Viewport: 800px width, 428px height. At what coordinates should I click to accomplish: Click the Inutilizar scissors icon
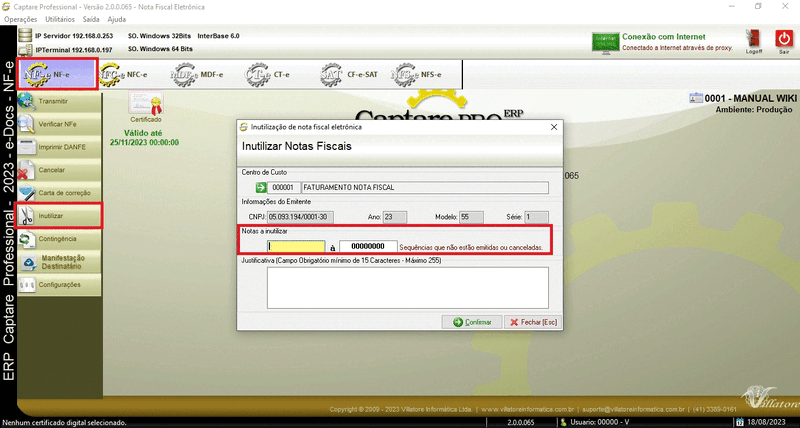[x=26, y=216]
